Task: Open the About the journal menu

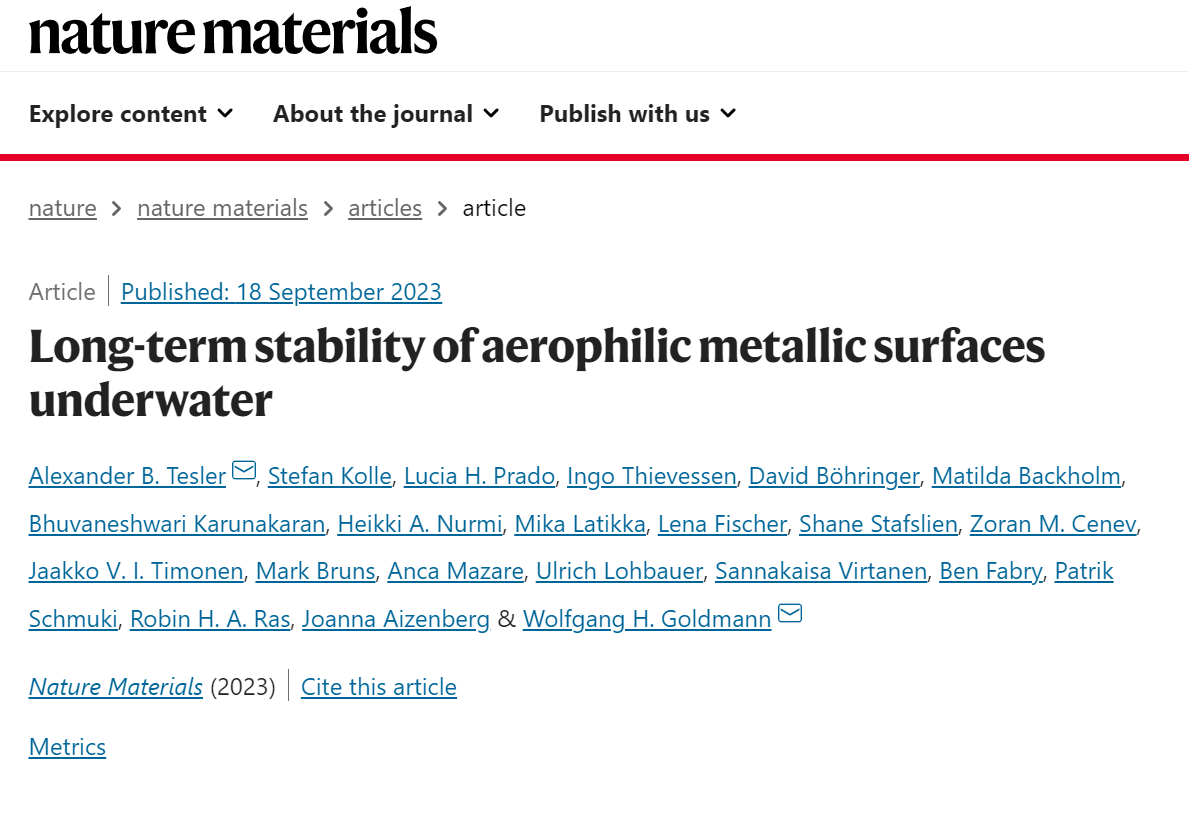Action: [x=386, y=114]
